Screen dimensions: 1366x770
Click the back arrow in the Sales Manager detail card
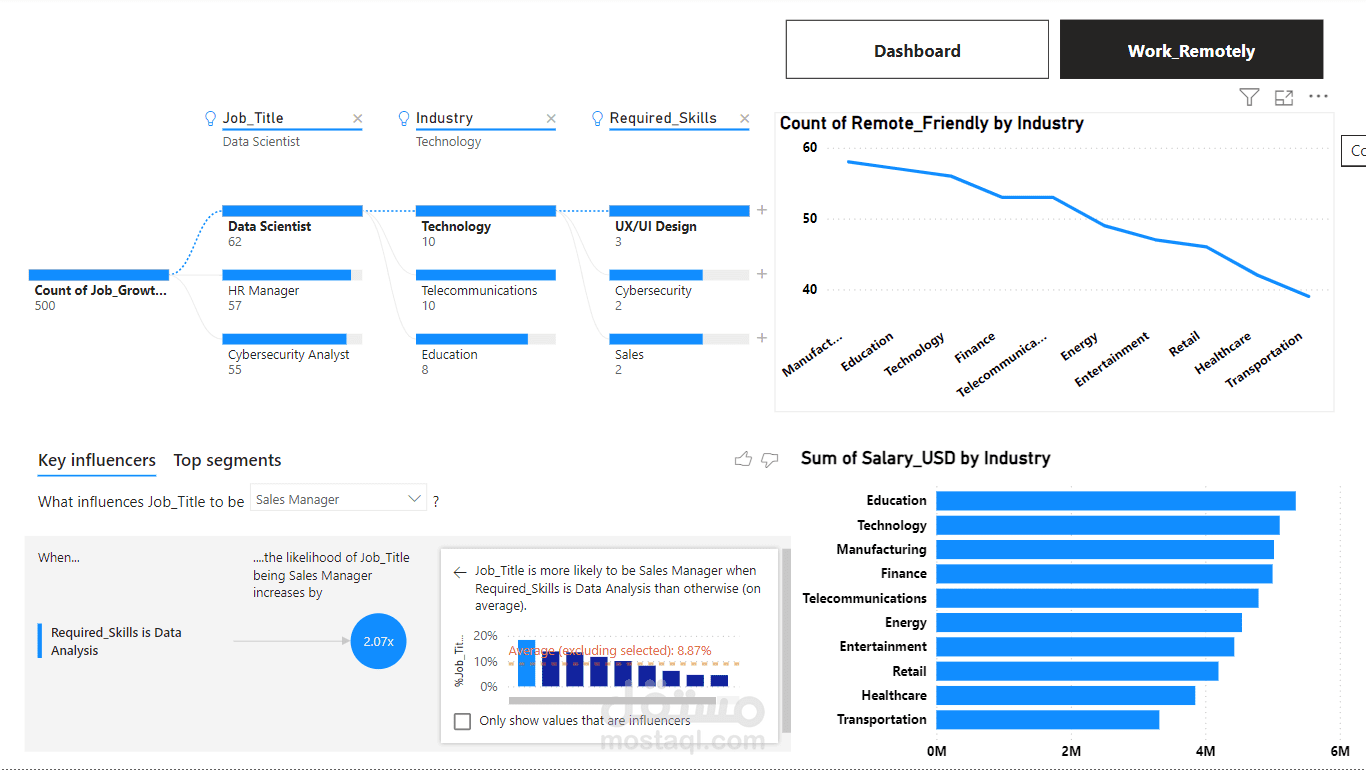coord(460,572)
